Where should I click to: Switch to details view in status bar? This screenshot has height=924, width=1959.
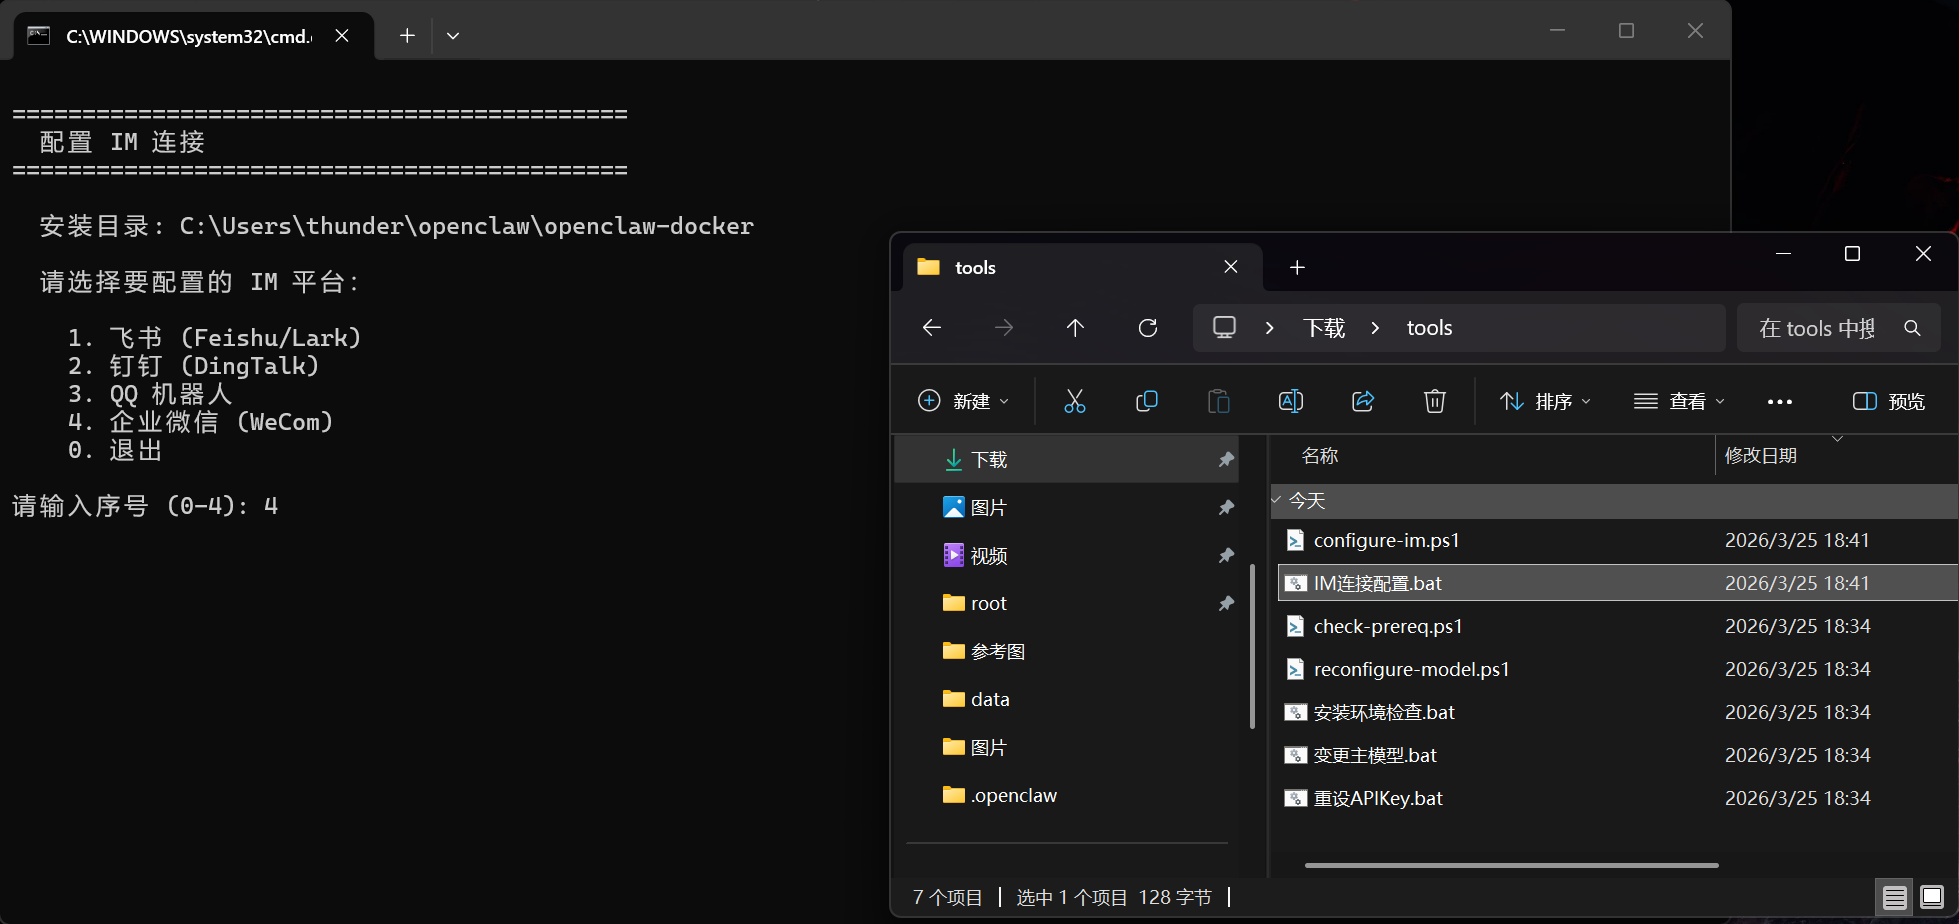point(1894,897)
